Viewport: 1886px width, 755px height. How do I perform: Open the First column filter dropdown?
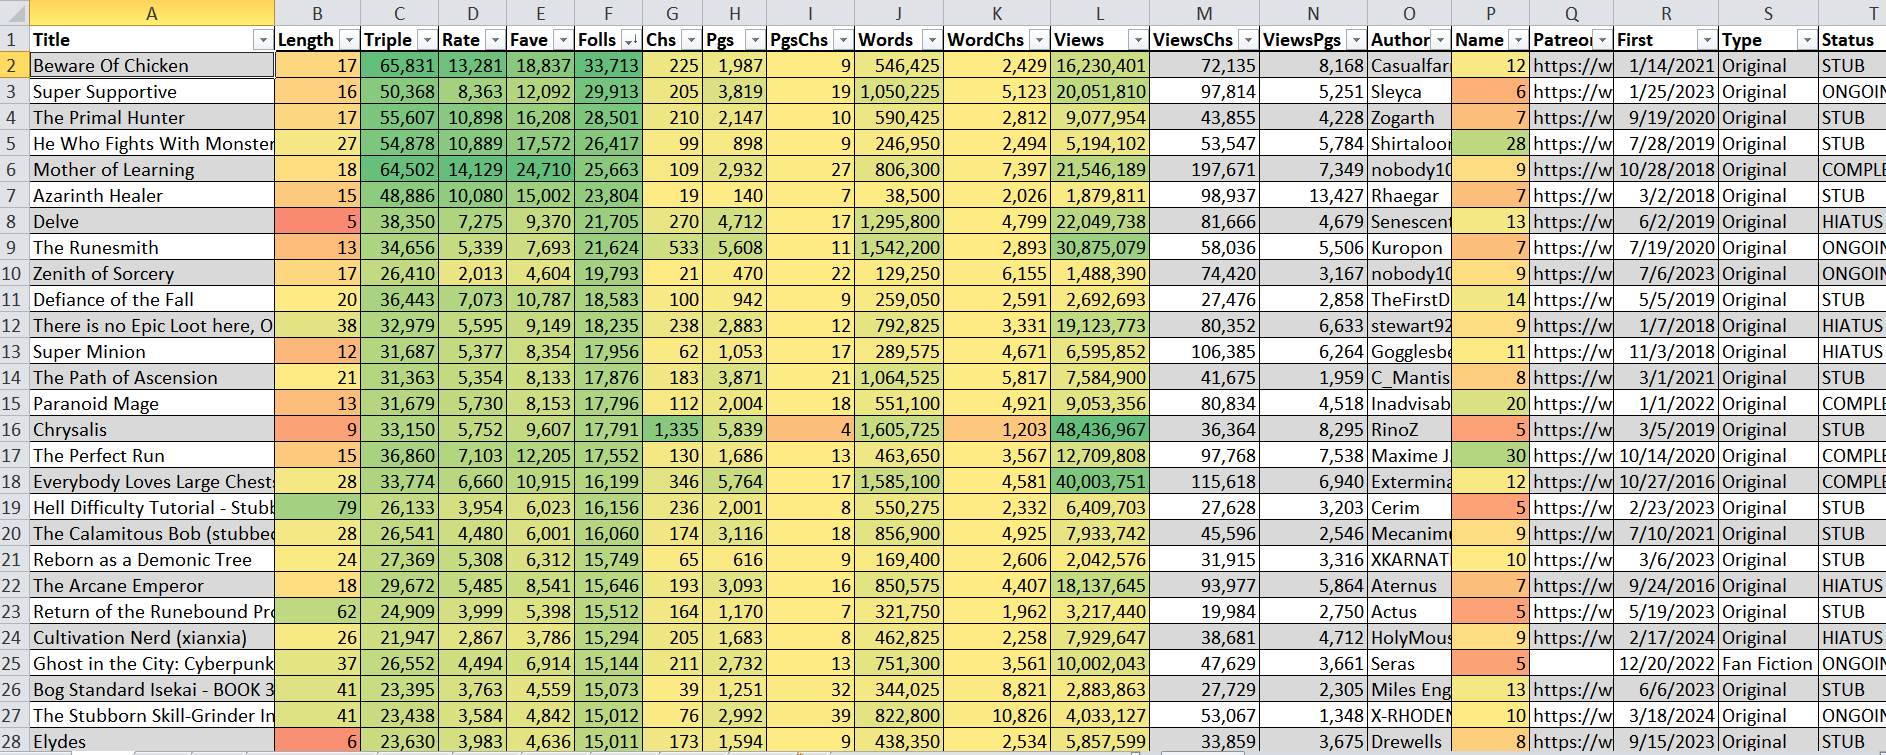[x=1707, y=40]
